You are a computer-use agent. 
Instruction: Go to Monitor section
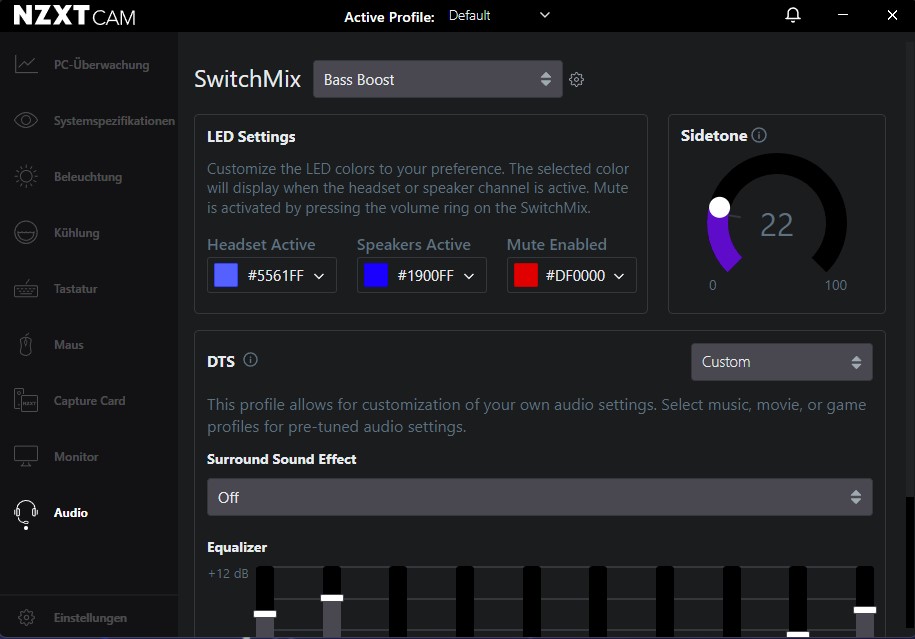(76, 457)
